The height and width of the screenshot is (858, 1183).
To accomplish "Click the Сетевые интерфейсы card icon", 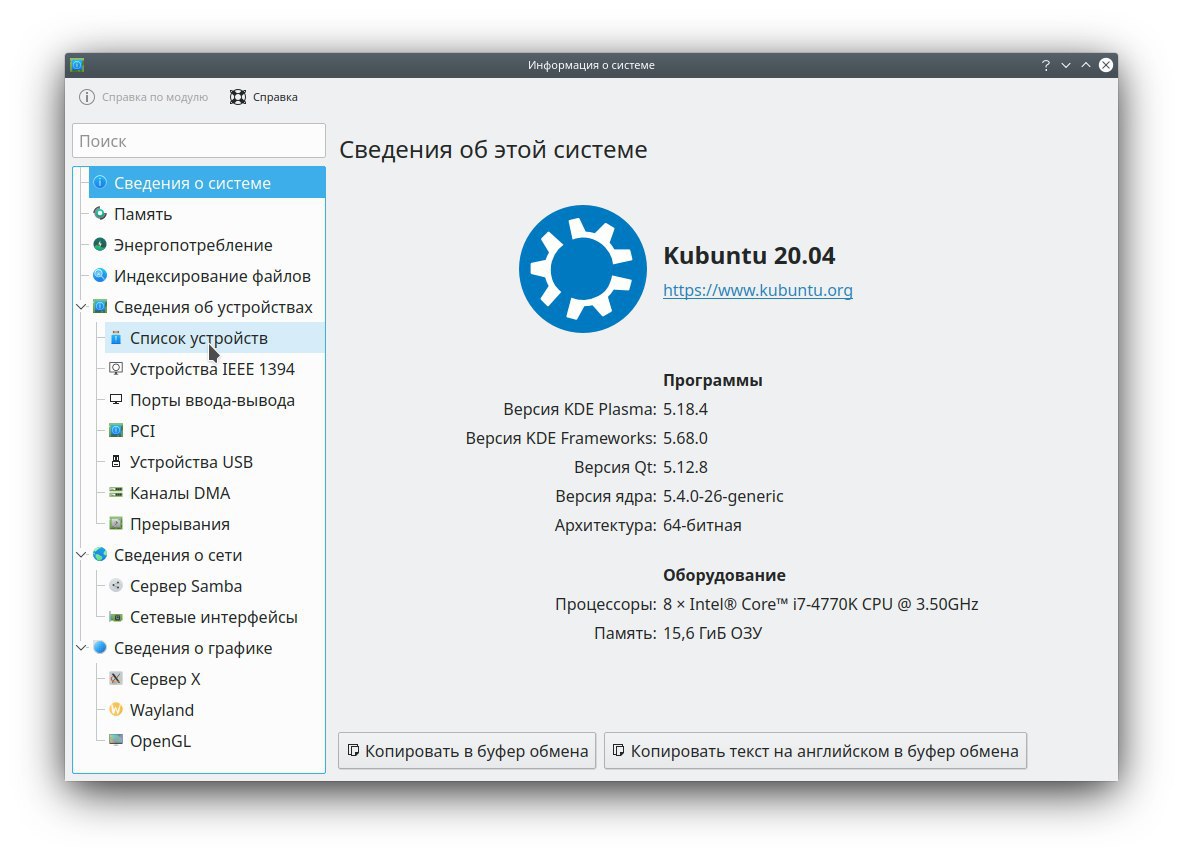I will tap(115, 617).
